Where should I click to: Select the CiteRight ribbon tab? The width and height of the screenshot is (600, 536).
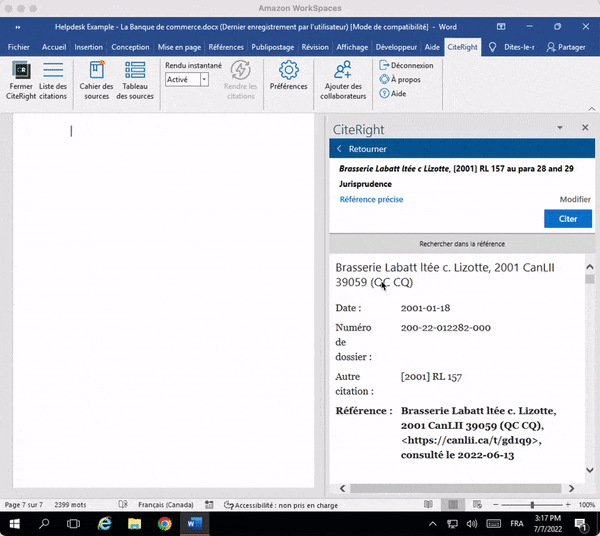[462, 47]
